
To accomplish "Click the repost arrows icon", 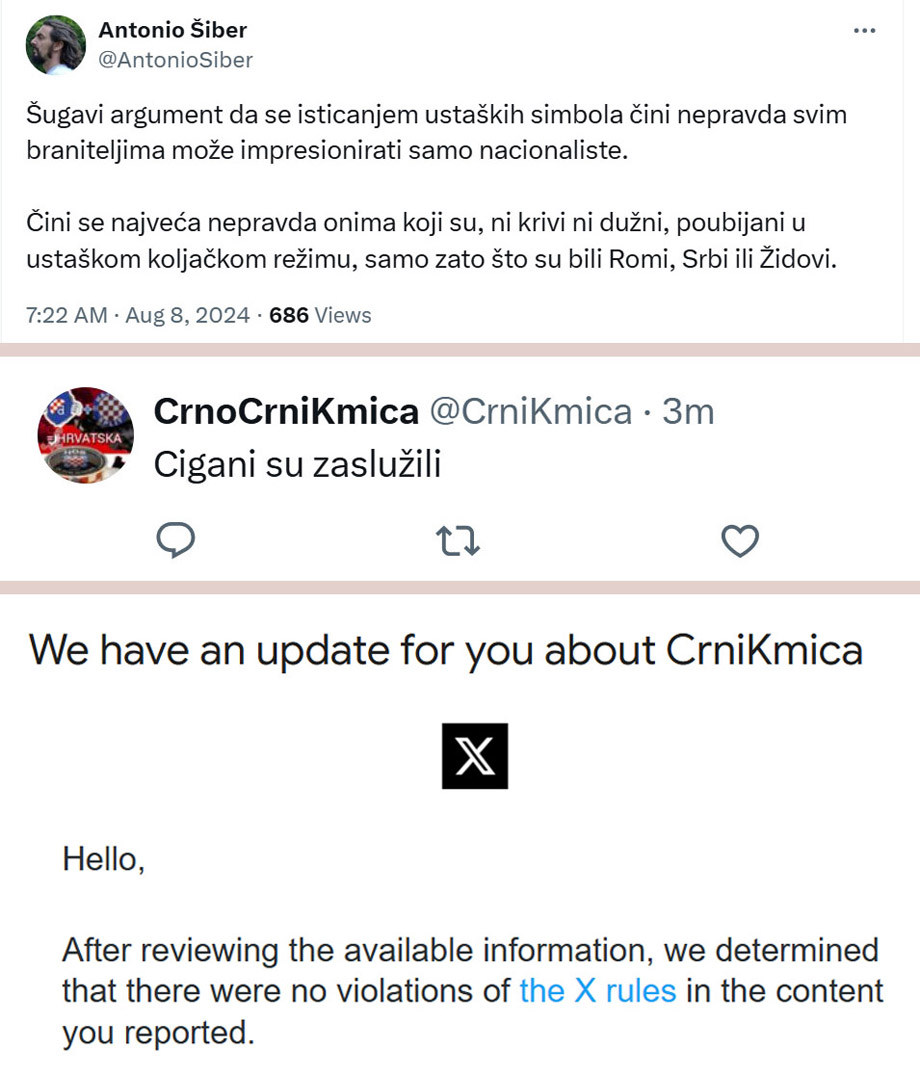I will click(459, 541).
